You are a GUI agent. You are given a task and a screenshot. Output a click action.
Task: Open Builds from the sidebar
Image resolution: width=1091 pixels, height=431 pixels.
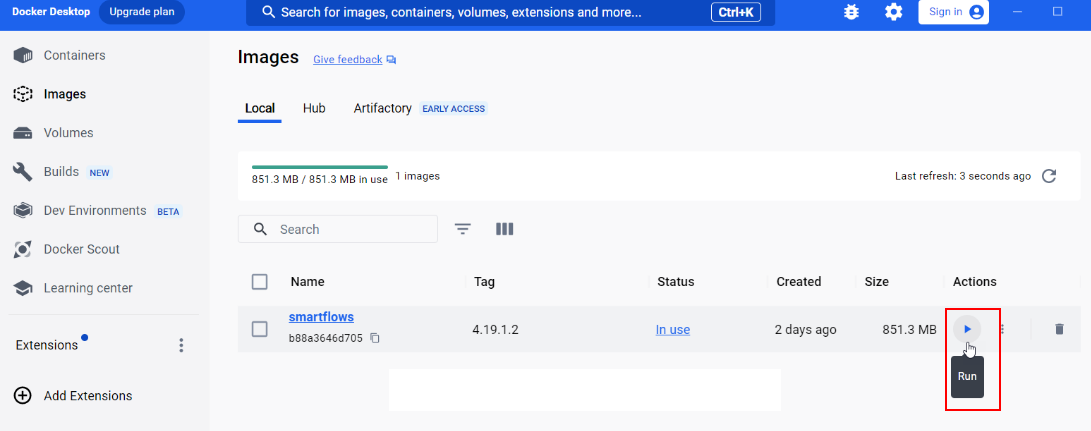coord(61,171)
